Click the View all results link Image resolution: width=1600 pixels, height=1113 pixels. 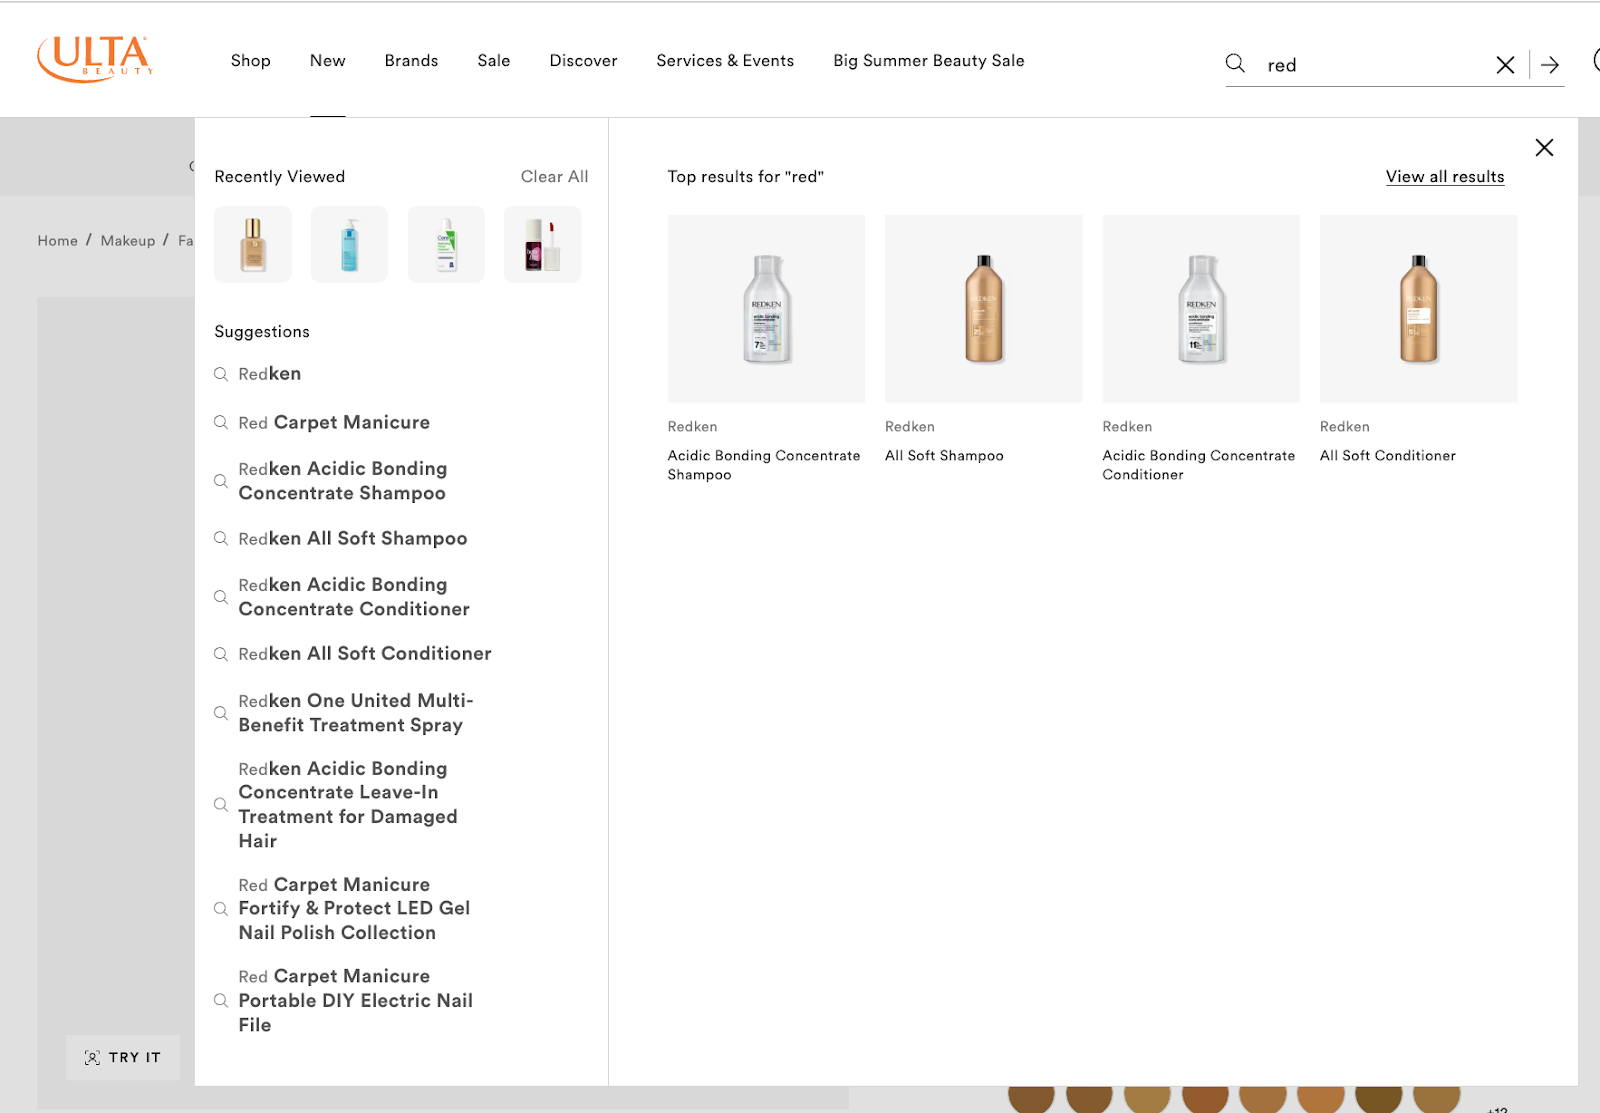coord(1444,176)
